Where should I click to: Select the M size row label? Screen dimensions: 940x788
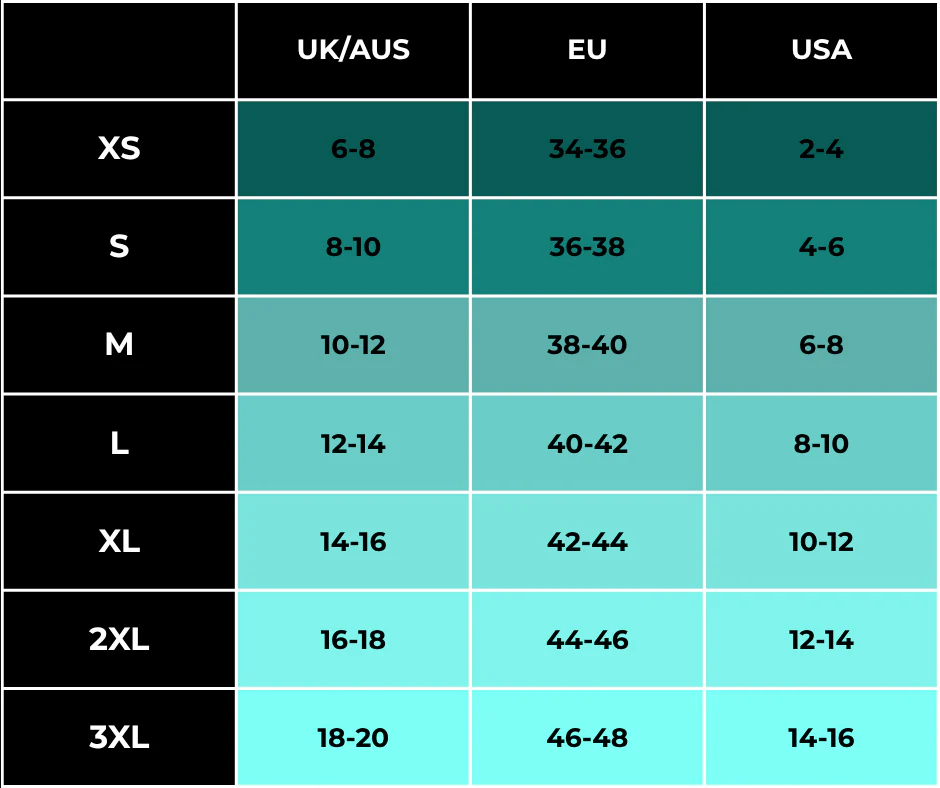(x=119, y=345)
